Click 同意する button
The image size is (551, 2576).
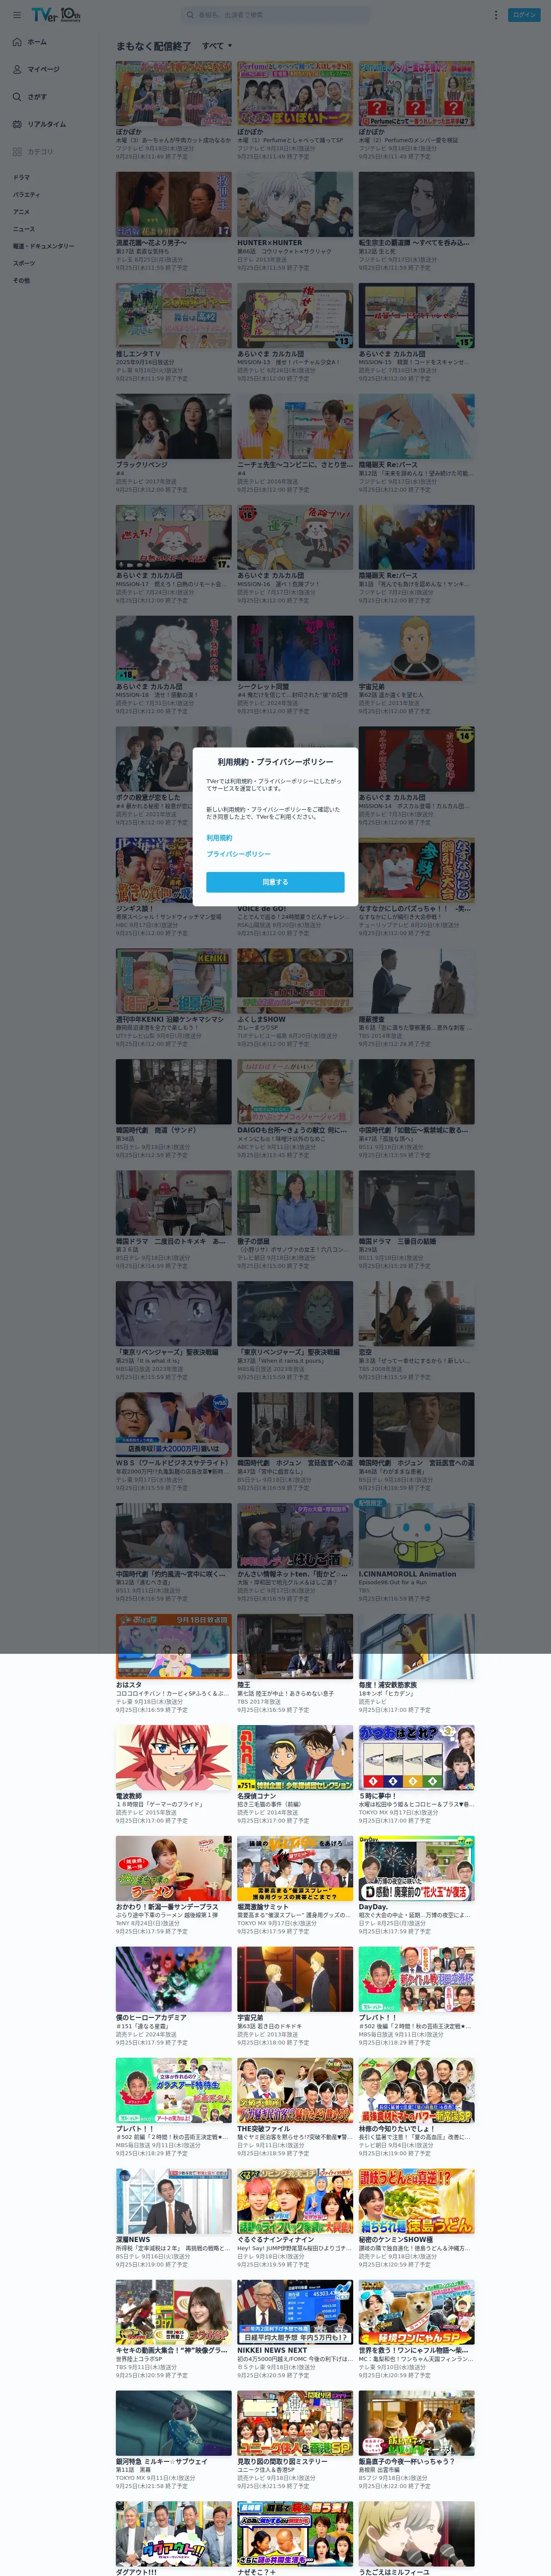(x=275, y=882)
